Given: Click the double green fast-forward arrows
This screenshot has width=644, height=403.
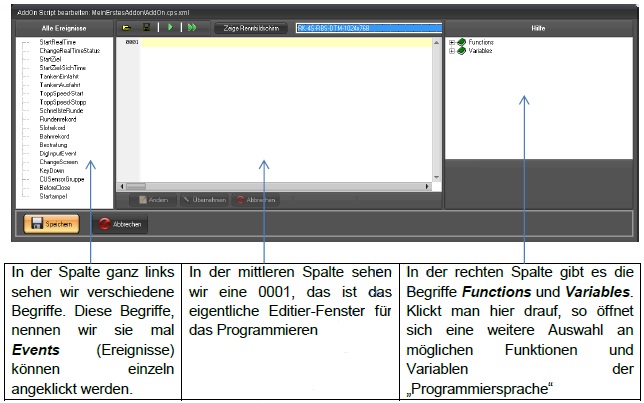Looking at the screenshot, I should point(192,28).
